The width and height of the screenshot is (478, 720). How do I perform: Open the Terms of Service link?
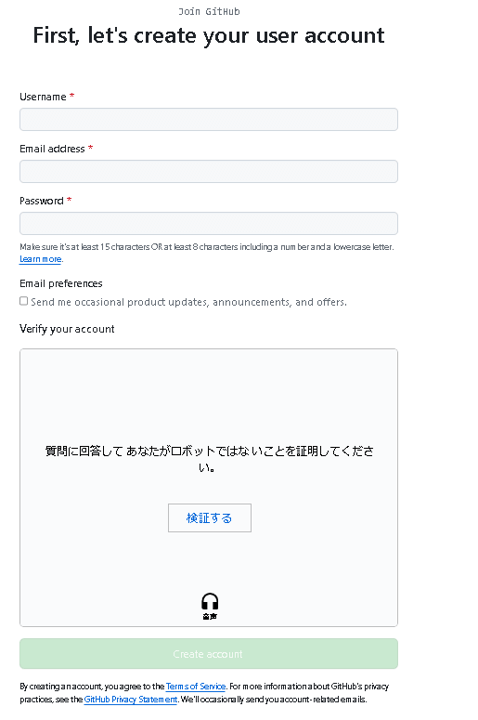[196, 686]
